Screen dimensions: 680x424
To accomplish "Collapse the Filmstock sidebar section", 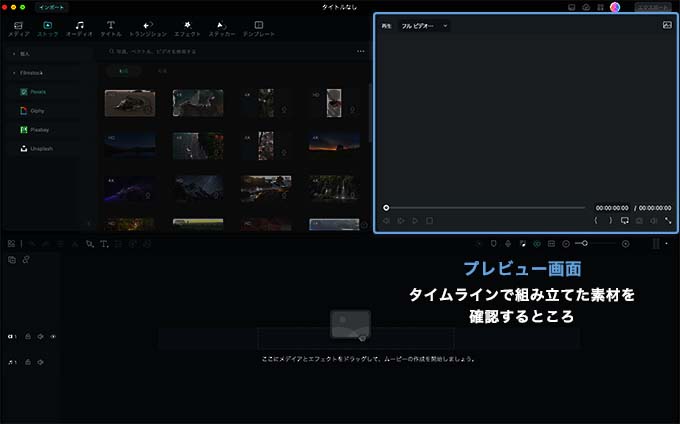I will click(x=14, y=73).
